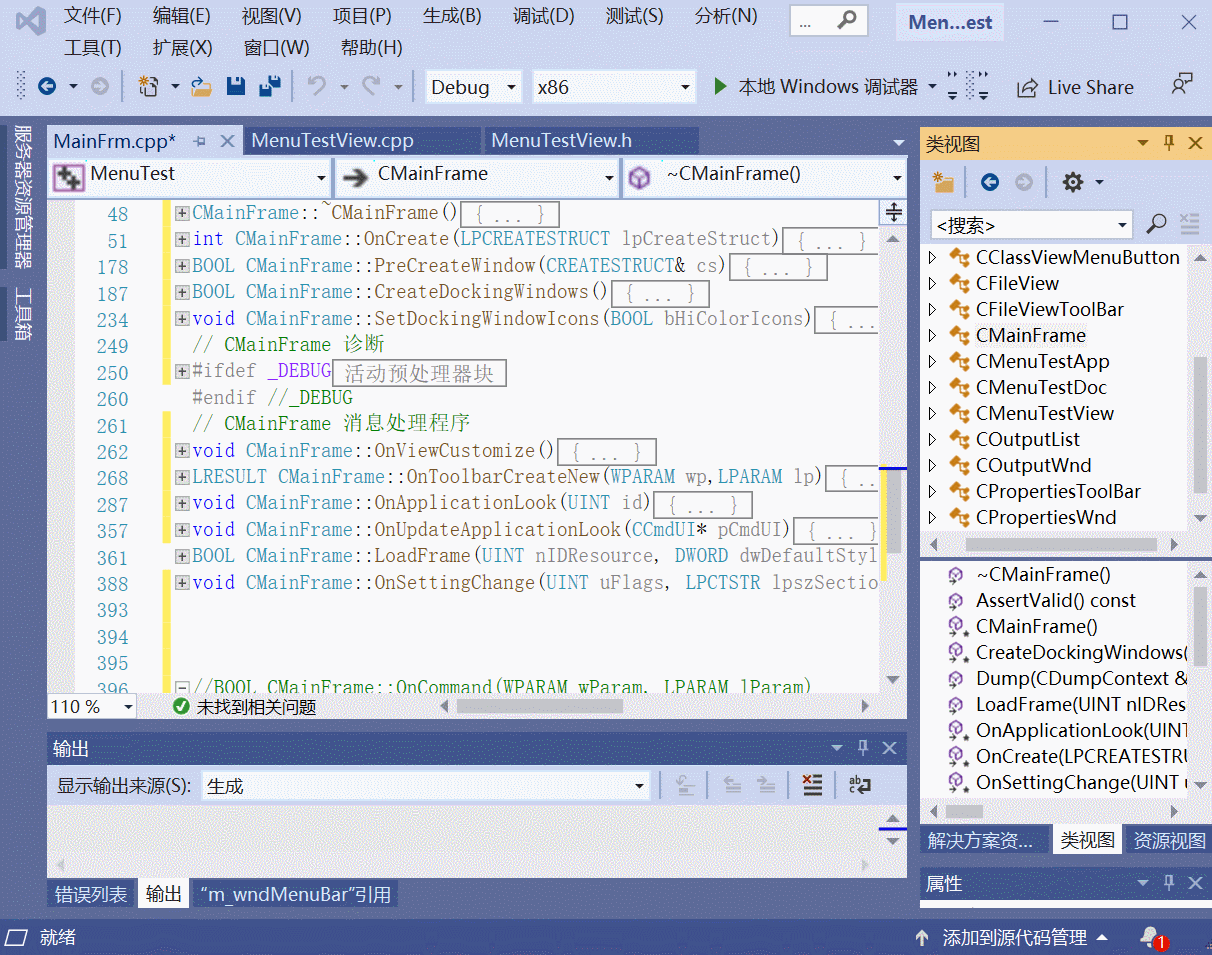Click the Live Share icon
Image resolution: width=1212 pixels, height=955 pixels.
(1027, 88)
